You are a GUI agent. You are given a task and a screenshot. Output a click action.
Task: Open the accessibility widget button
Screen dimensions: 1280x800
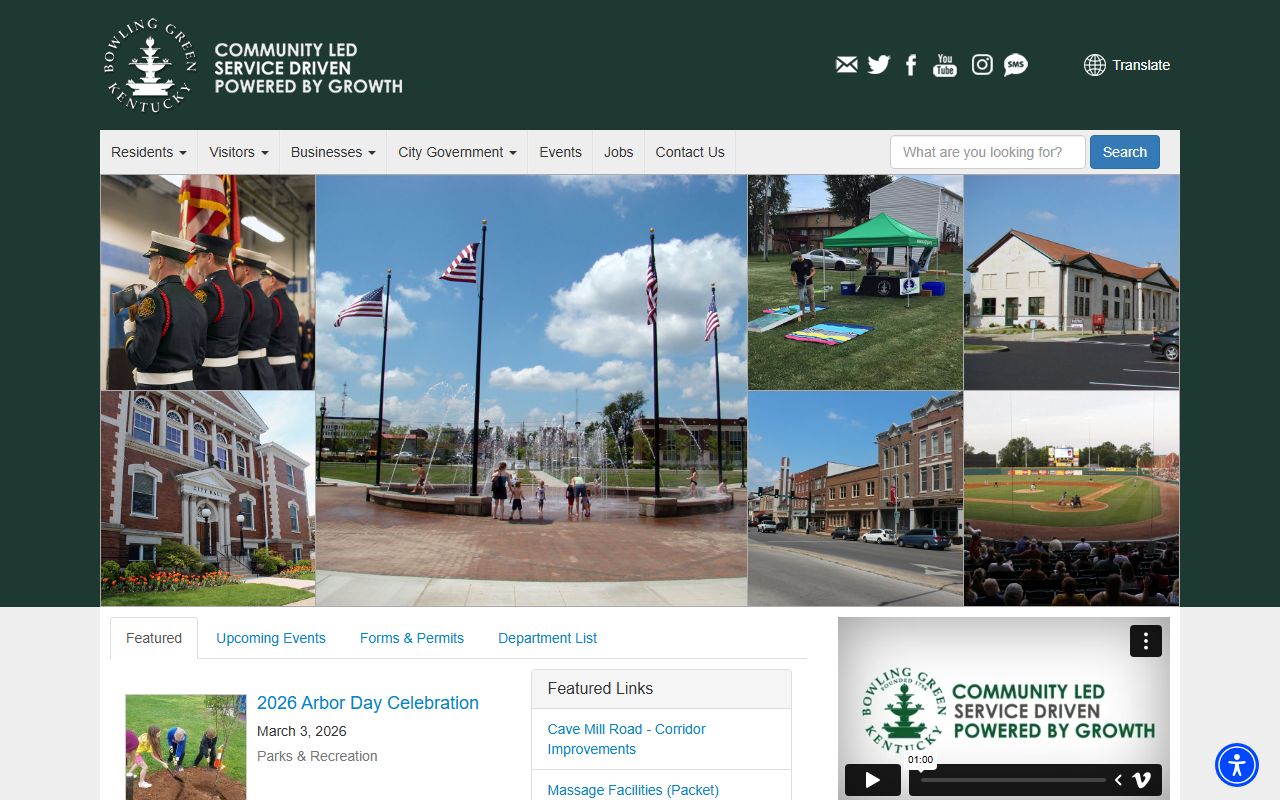(x=1237, y=765)
